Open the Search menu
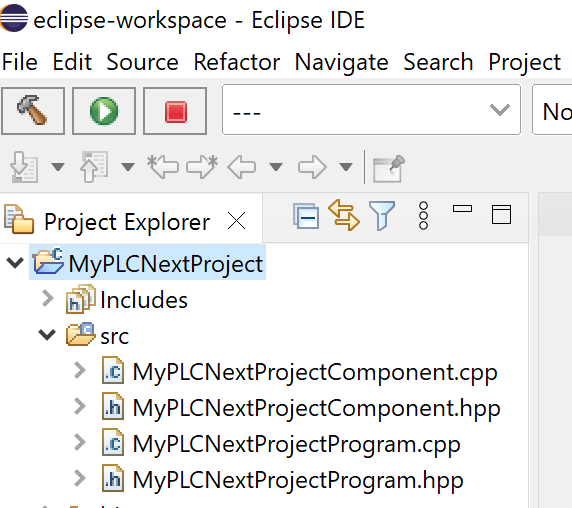572x508 pixels. click(438, 62)
